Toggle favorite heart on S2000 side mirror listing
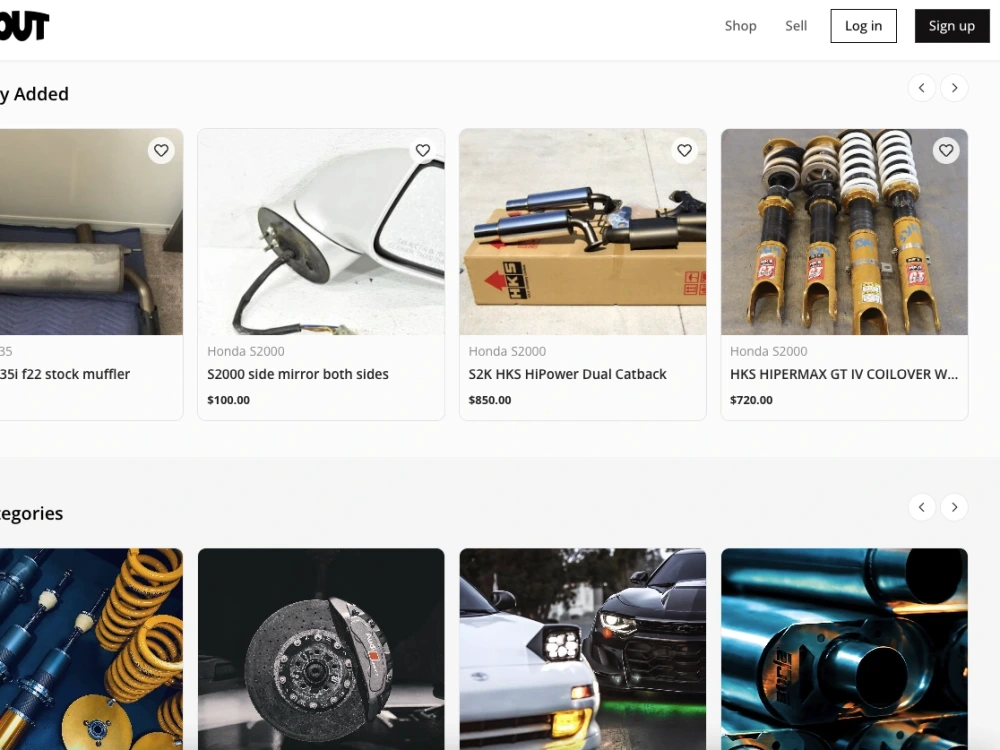 pyautogui.click(x=422, y=150)
